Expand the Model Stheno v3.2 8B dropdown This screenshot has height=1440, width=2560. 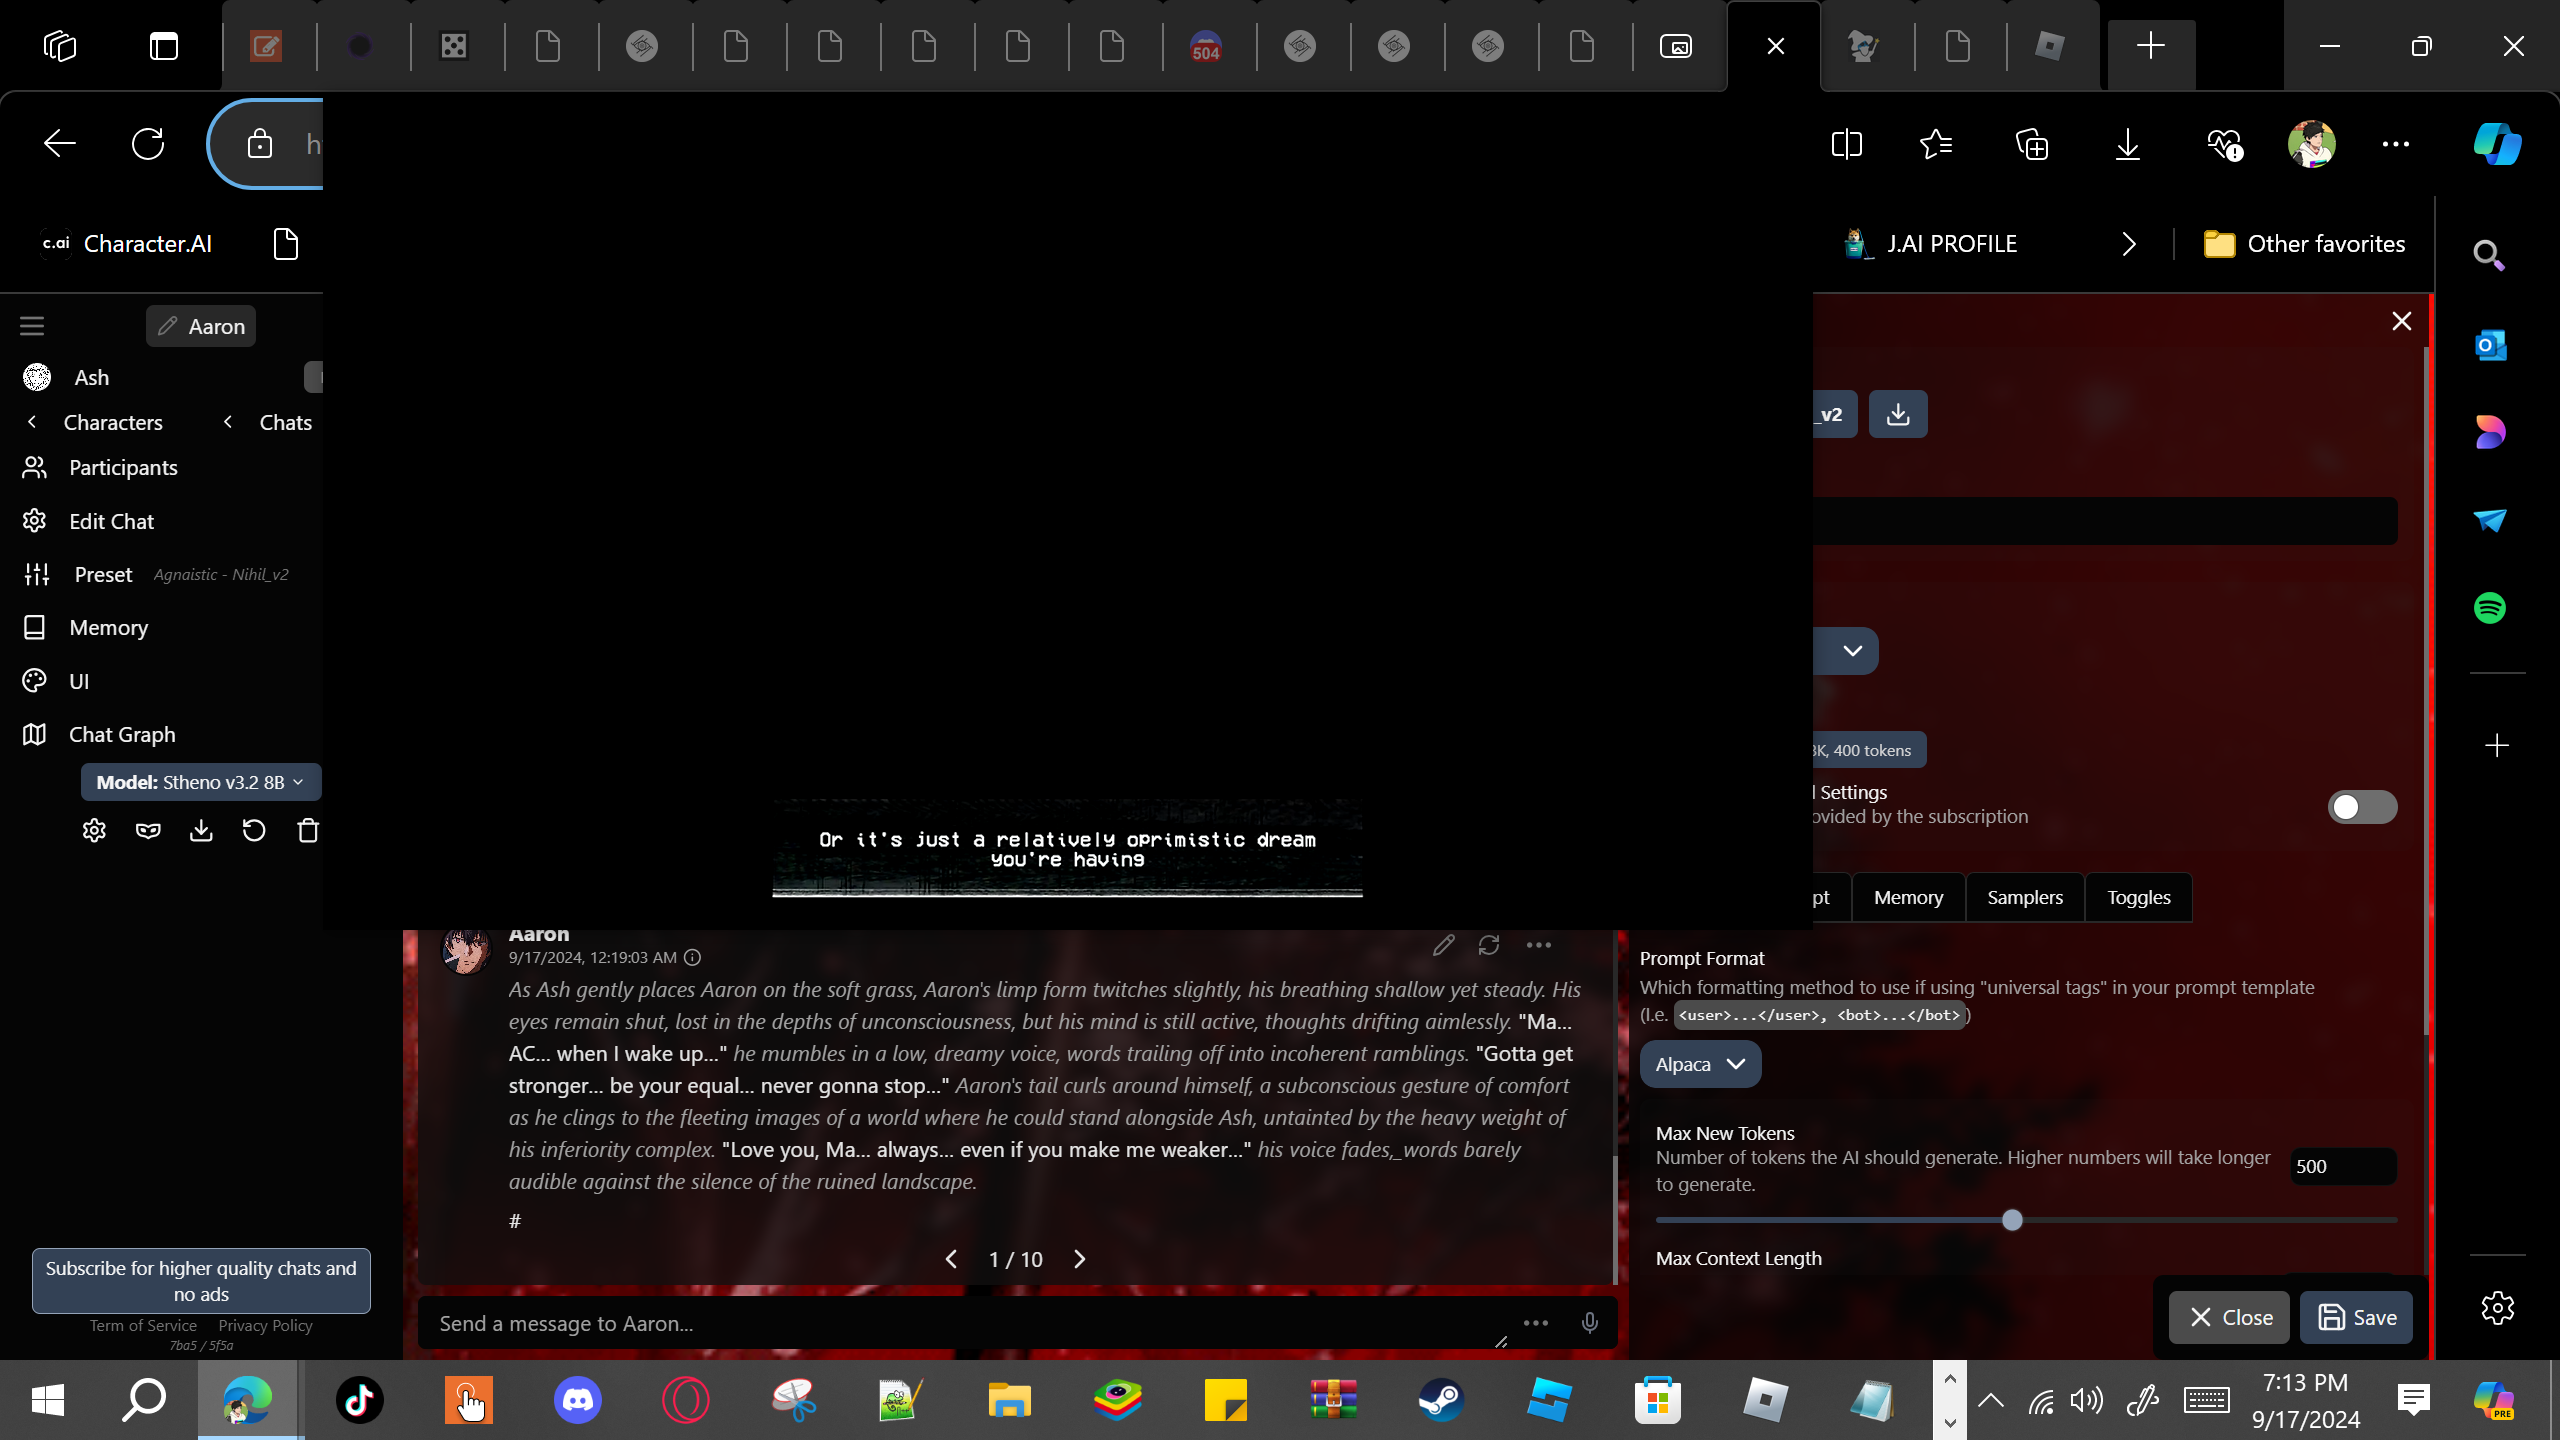pos(201,782)
